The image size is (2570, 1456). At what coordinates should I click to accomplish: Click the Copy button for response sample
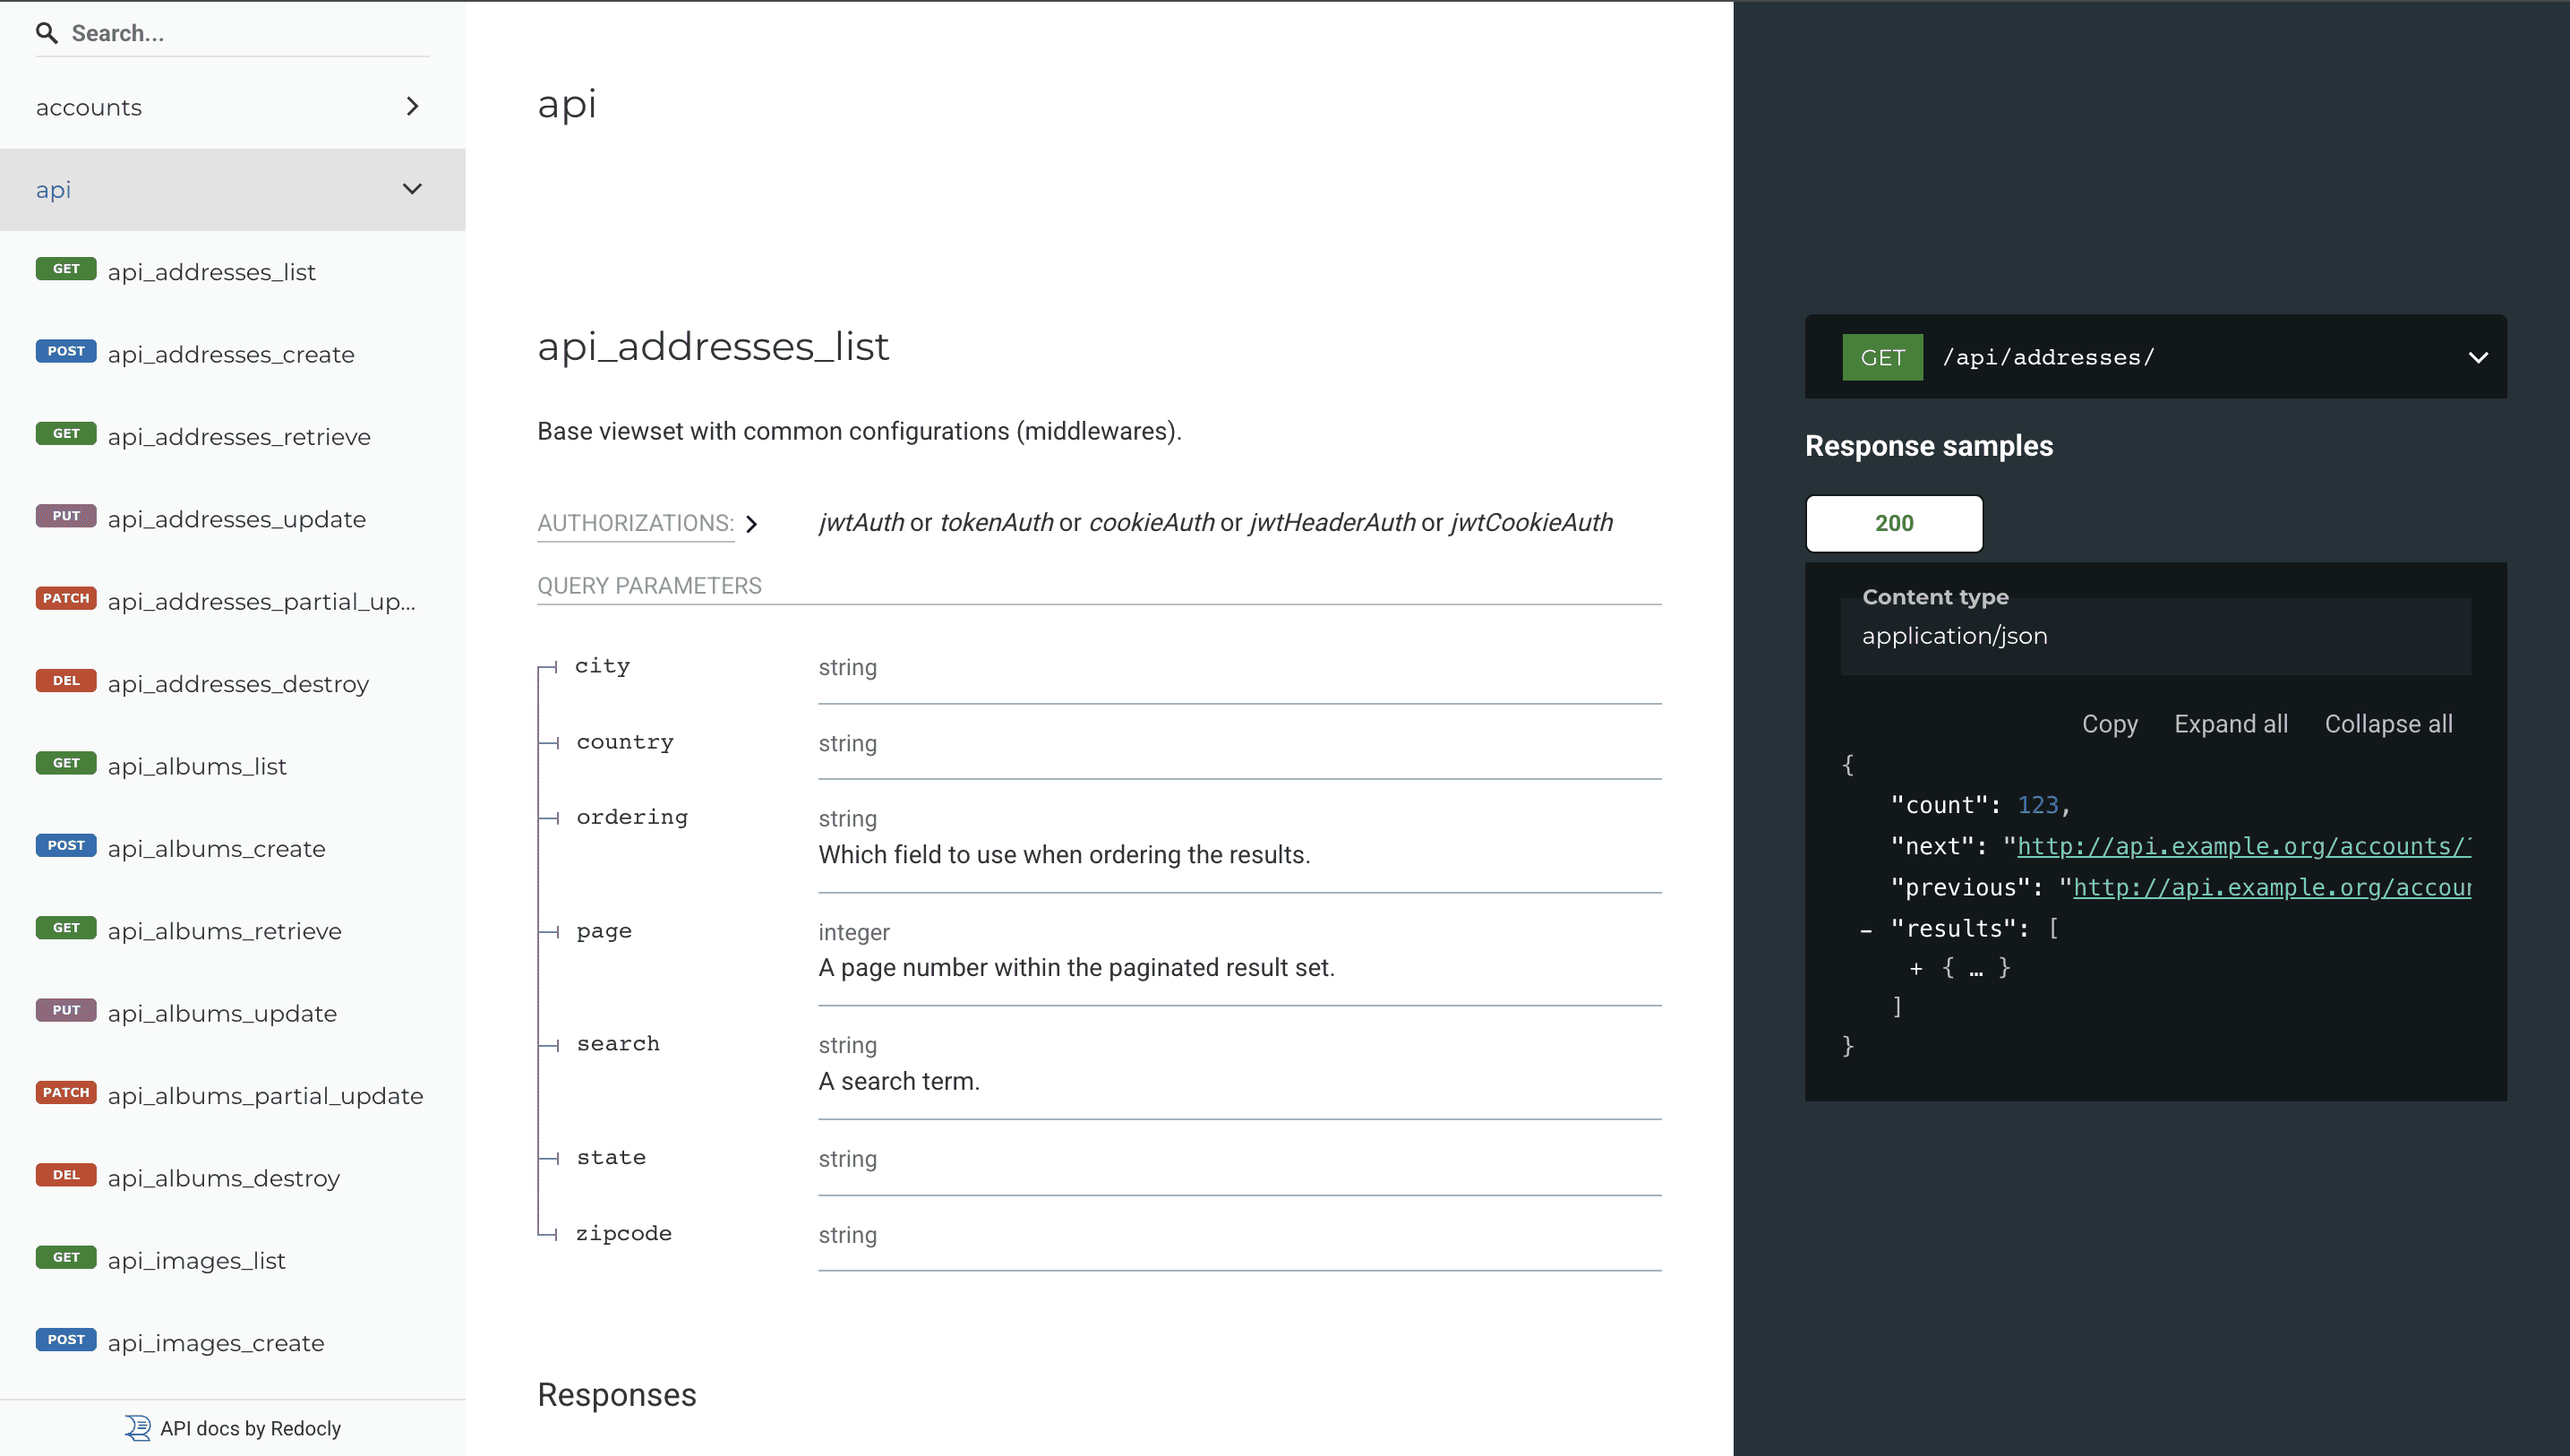tap(2109, 724)
